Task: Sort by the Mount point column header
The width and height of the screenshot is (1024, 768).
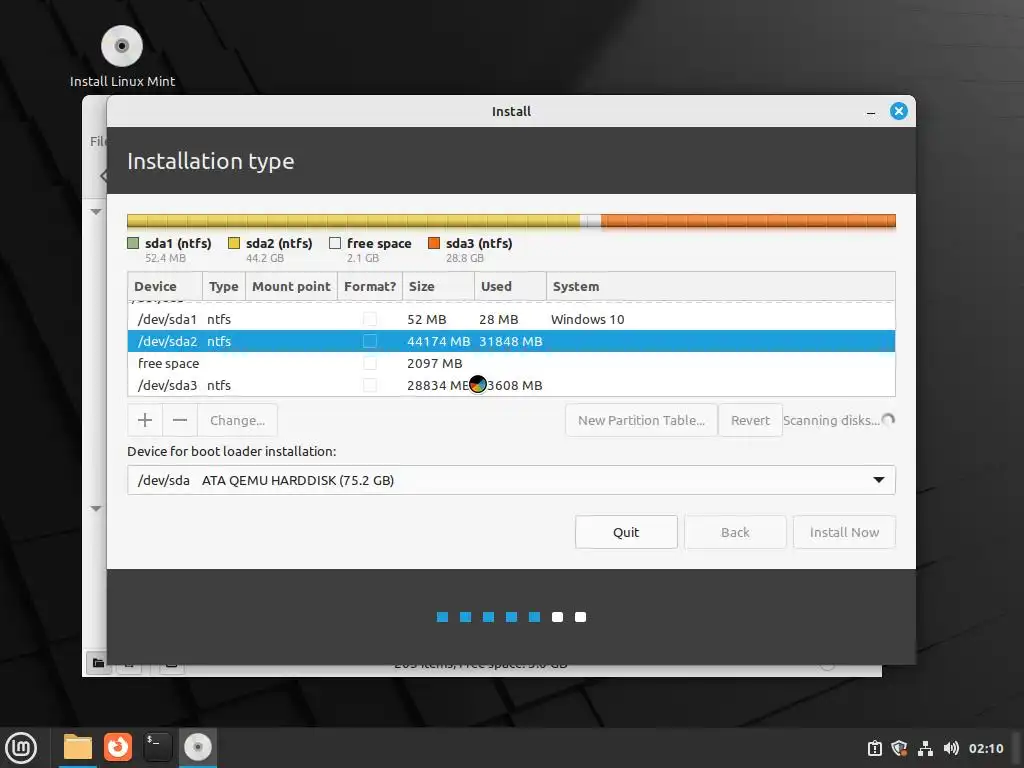Action: tap(291, 286)
